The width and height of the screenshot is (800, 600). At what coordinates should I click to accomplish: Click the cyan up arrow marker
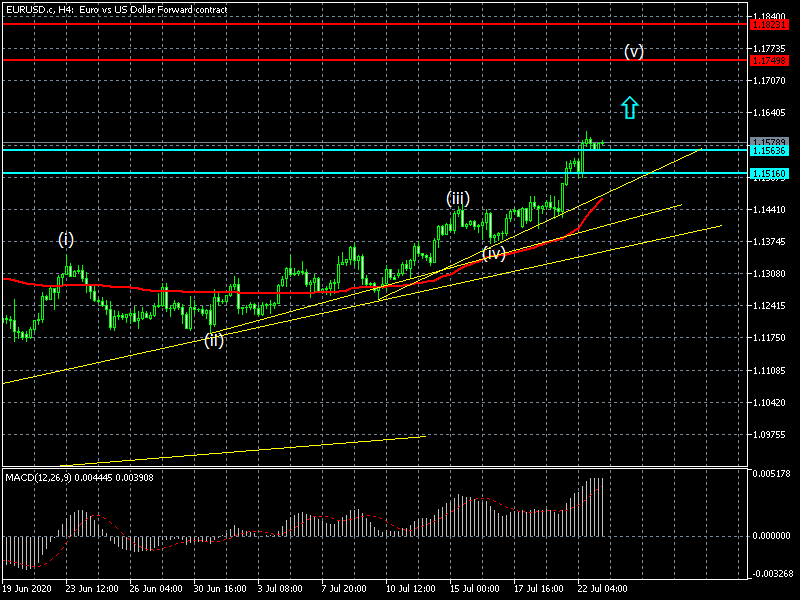click(x=629, y=108)
